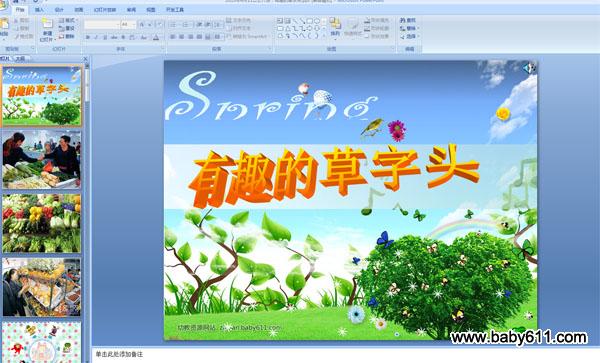Toggle Align Left for paragraph
The image size is (600, 363).
click(173, 37)
